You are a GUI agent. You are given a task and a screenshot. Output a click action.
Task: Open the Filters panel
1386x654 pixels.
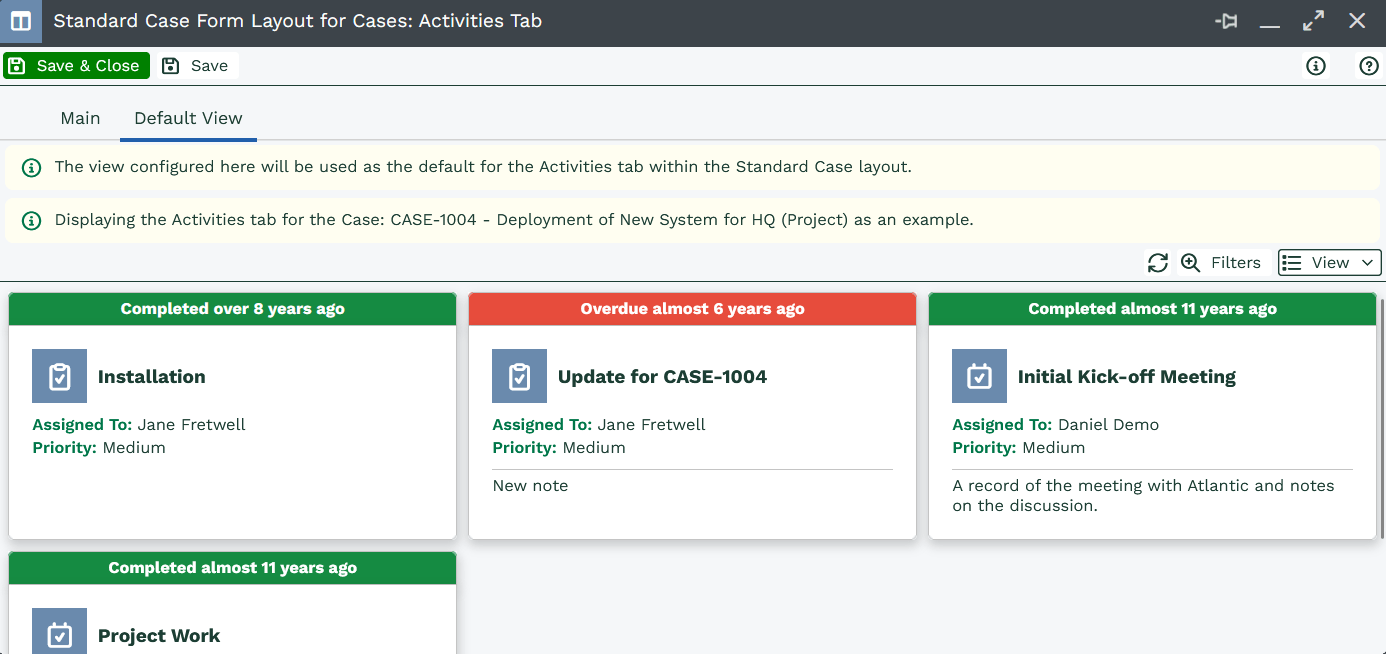(1222, 263)
